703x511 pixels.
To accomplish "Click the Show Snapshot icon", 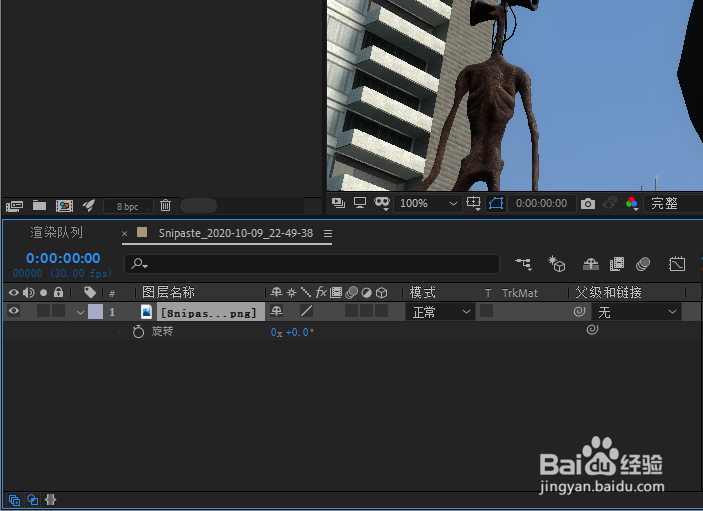I will [610, 203].
